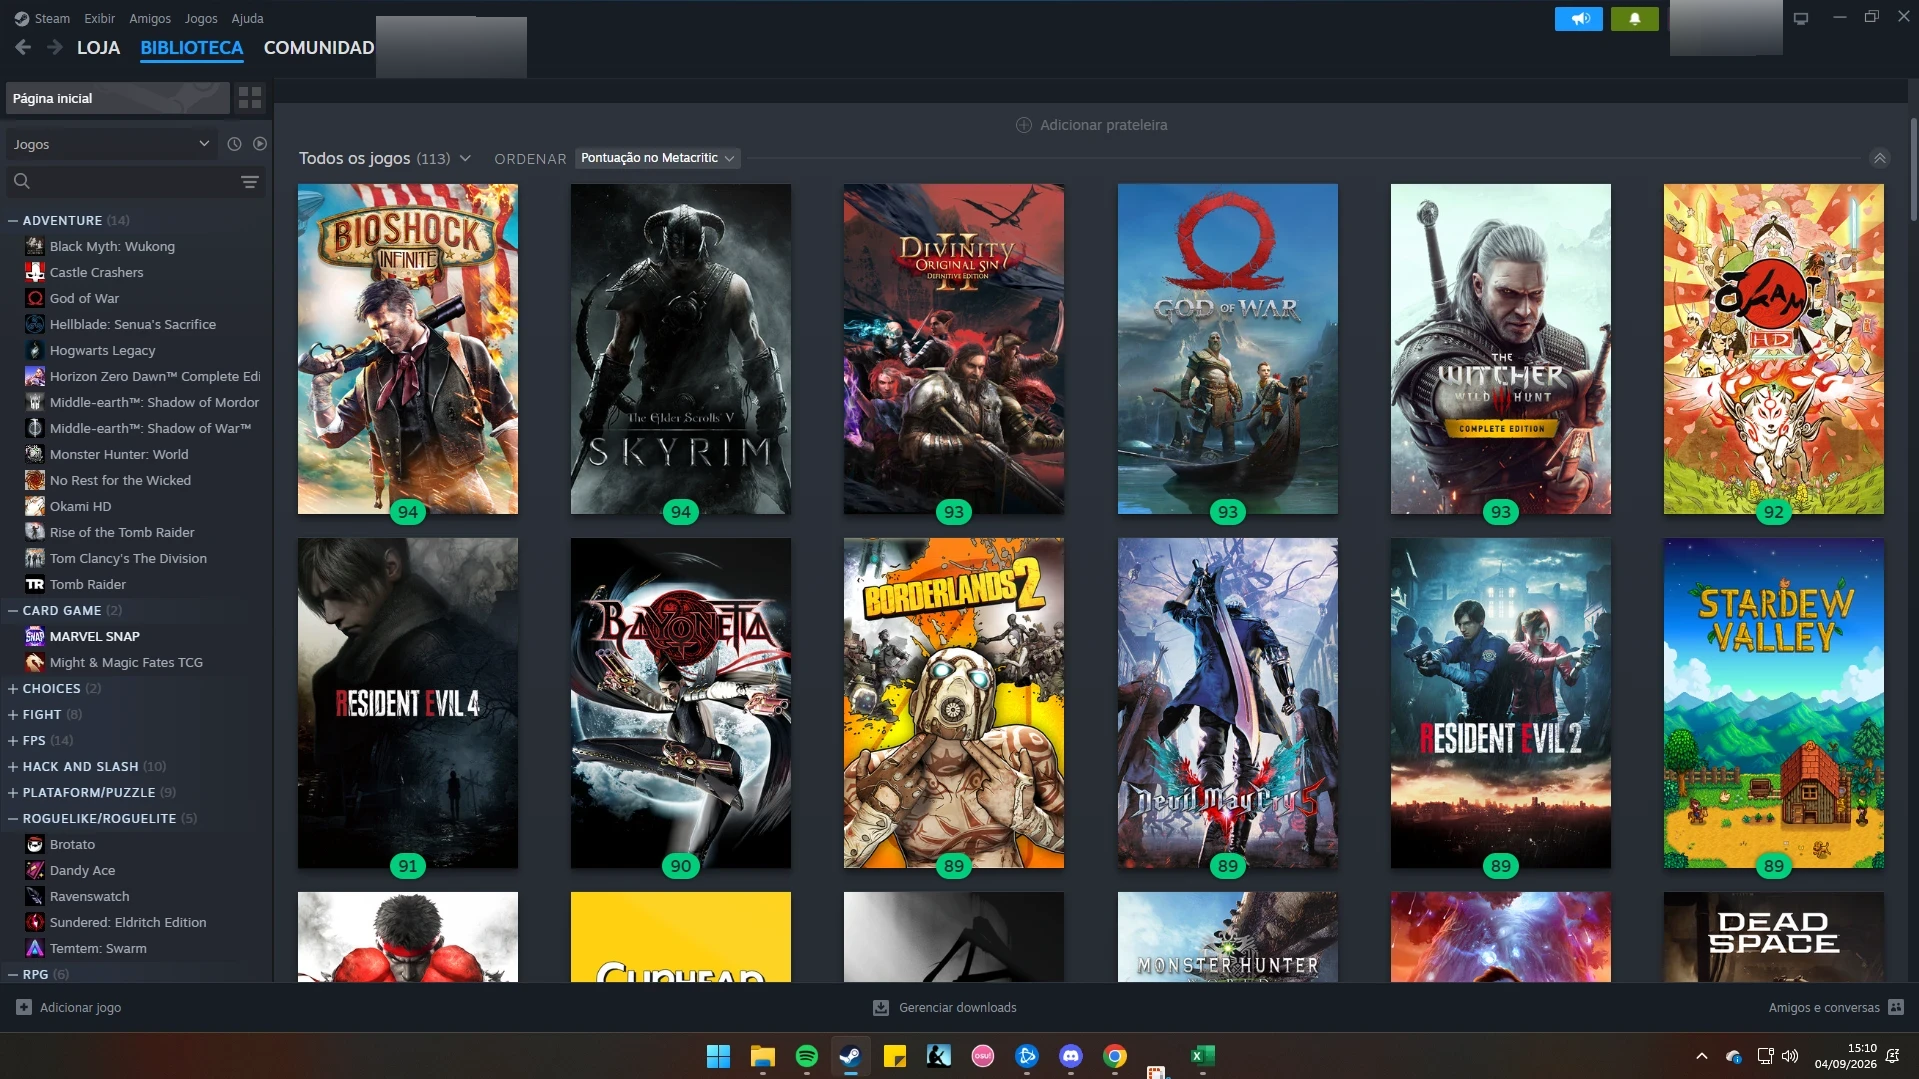Click Adicionar jogo button
Screen dimensions: 1919x1079
coord(69,1007)
